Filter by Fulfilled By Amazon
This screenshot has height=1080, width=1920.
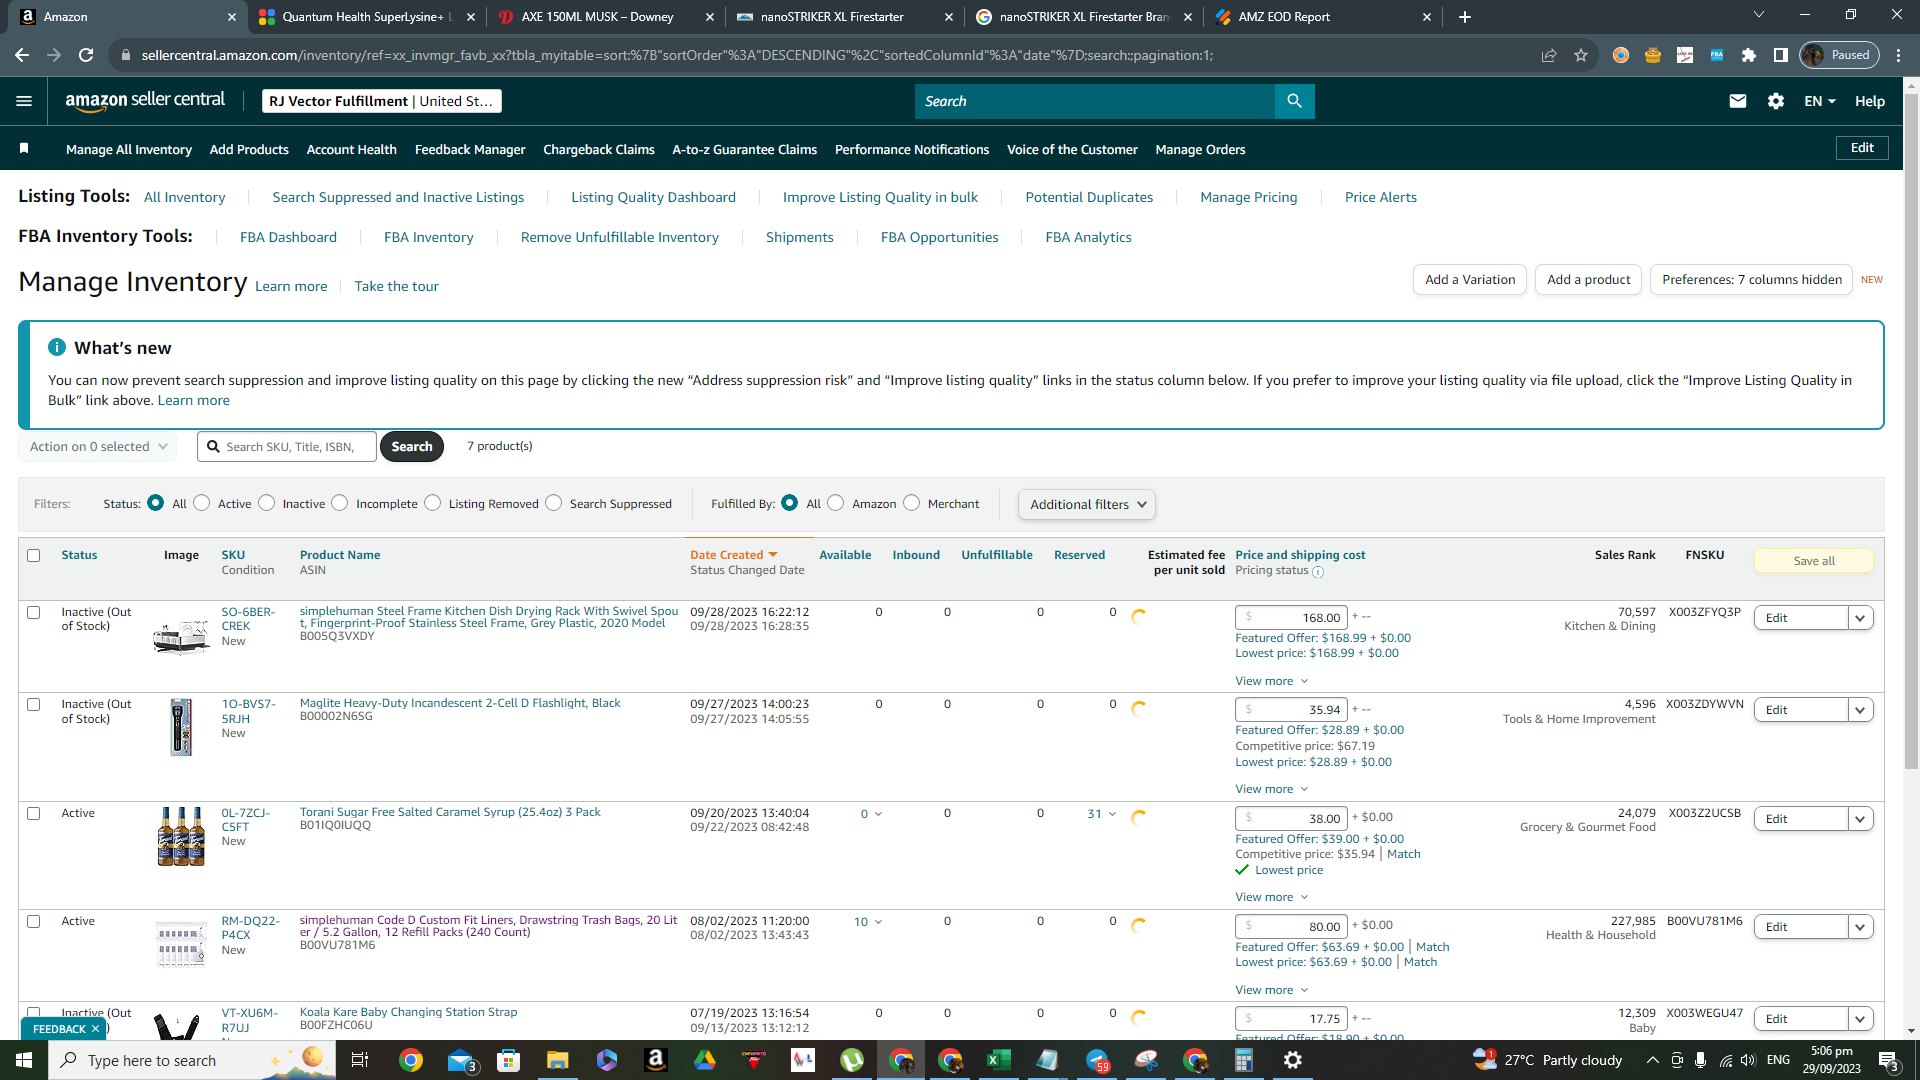point(836,503)
